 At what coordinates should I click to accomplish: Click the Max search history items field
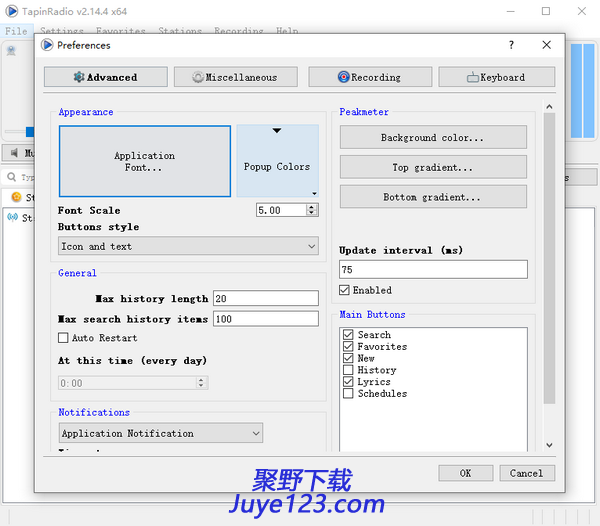266,319
